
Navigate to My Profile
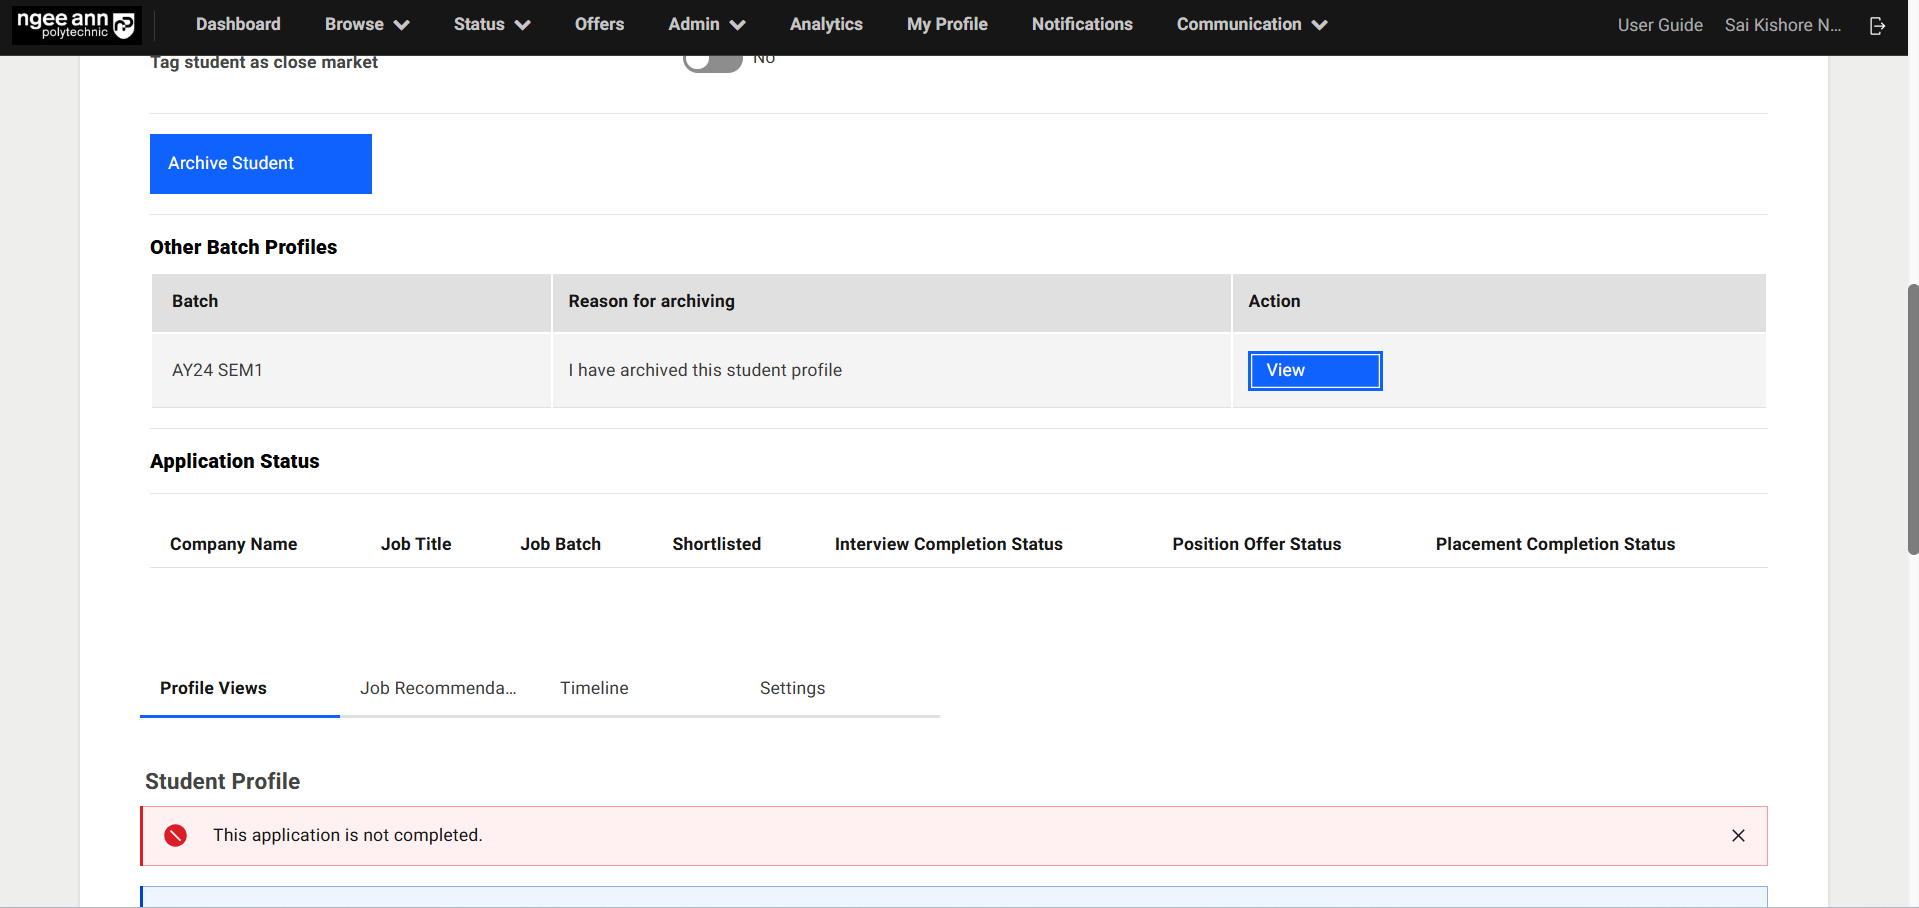(x=947, y=25)
